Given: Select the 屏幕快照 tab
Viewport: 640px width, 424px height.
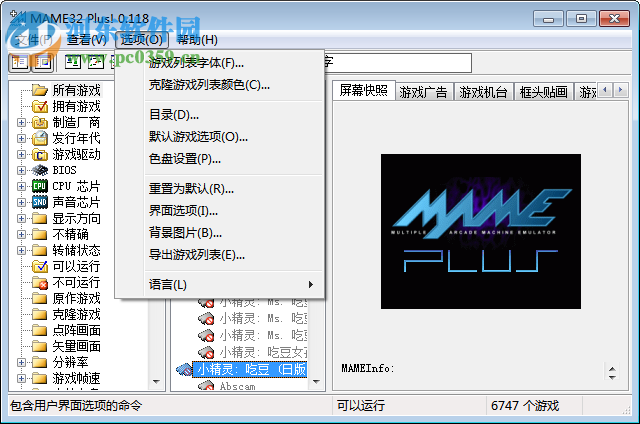Looking at the screenshot, I should click(x=364, y=90).
